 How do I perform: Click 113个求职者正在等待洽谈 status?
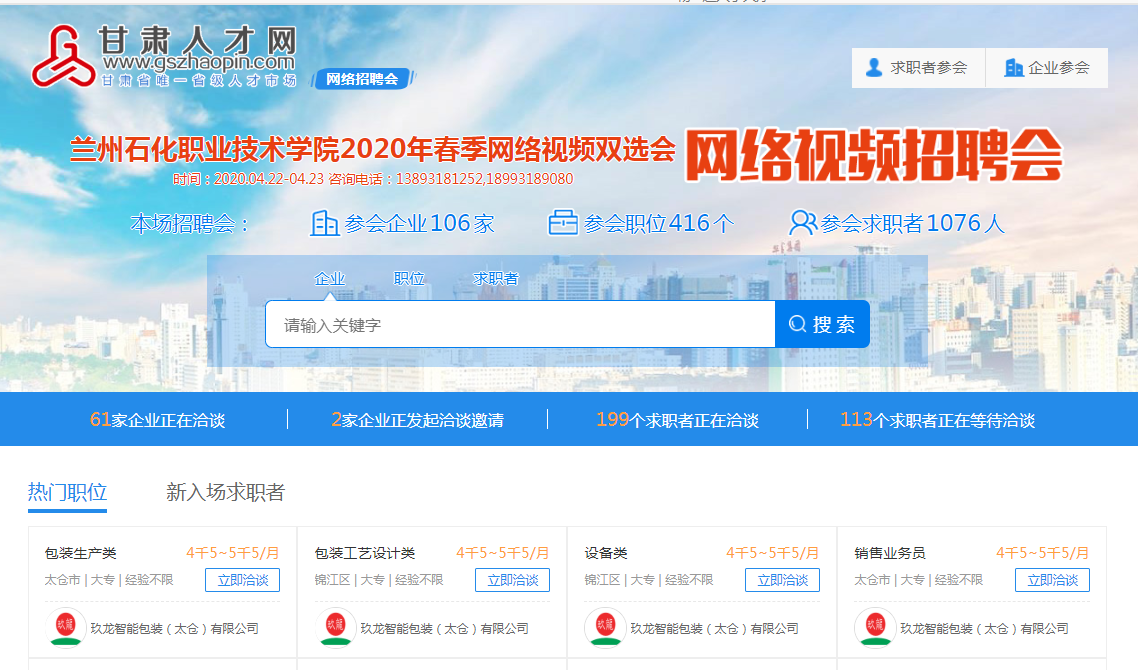click(x=937, y=420)
